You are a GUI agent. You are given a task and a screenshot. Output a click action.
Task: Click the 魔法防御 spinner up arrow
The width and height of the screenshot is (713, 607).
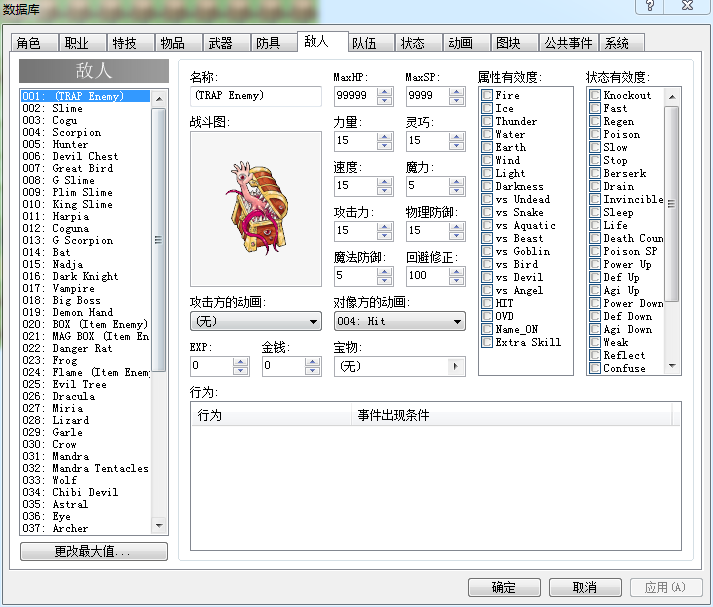[x=385, y=271]
